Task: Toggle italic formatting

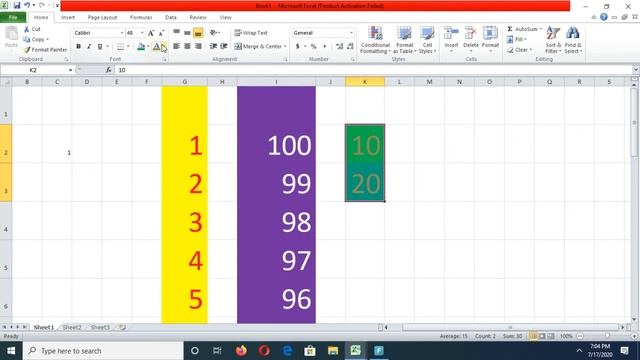Action: click(89, 47)
